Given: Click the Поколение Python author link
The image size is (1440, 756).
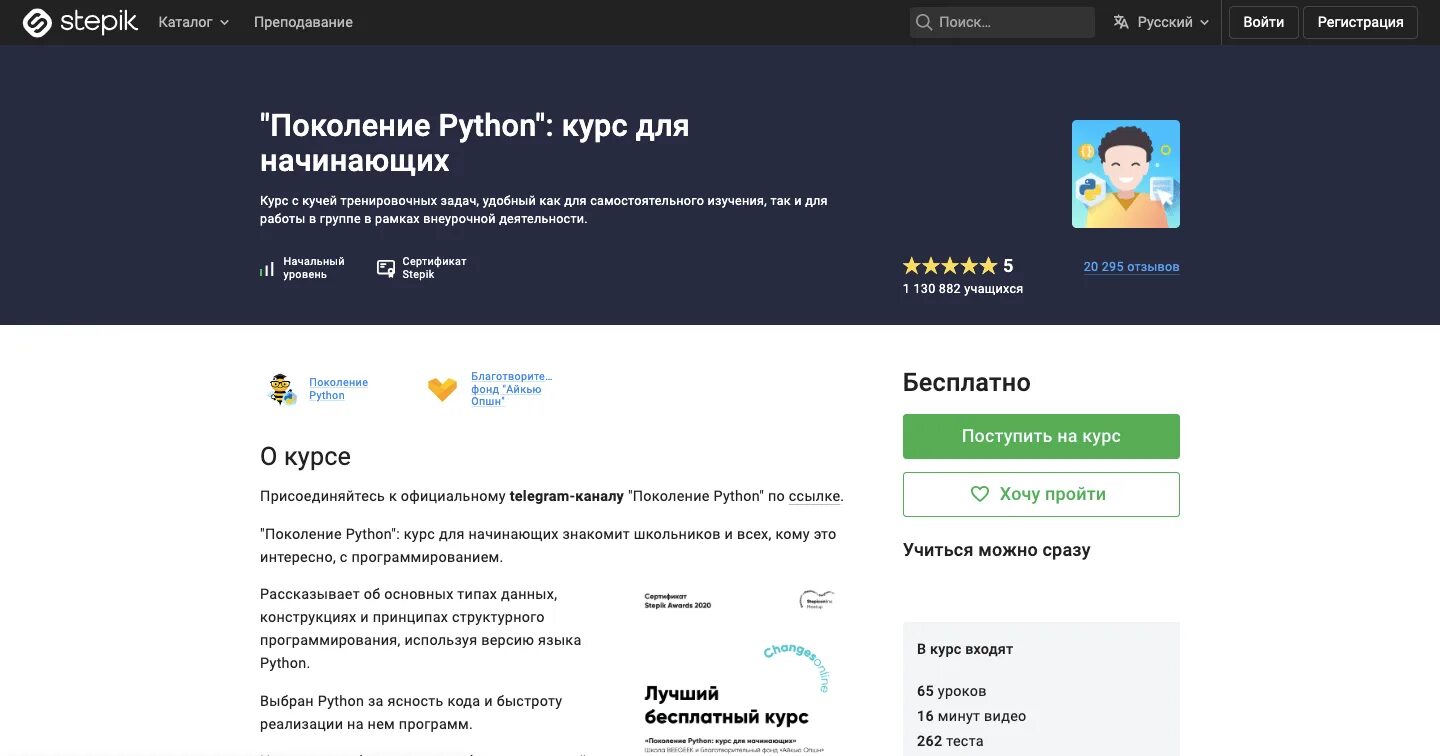Looking at the screenshot, I should tap(338, 389).
